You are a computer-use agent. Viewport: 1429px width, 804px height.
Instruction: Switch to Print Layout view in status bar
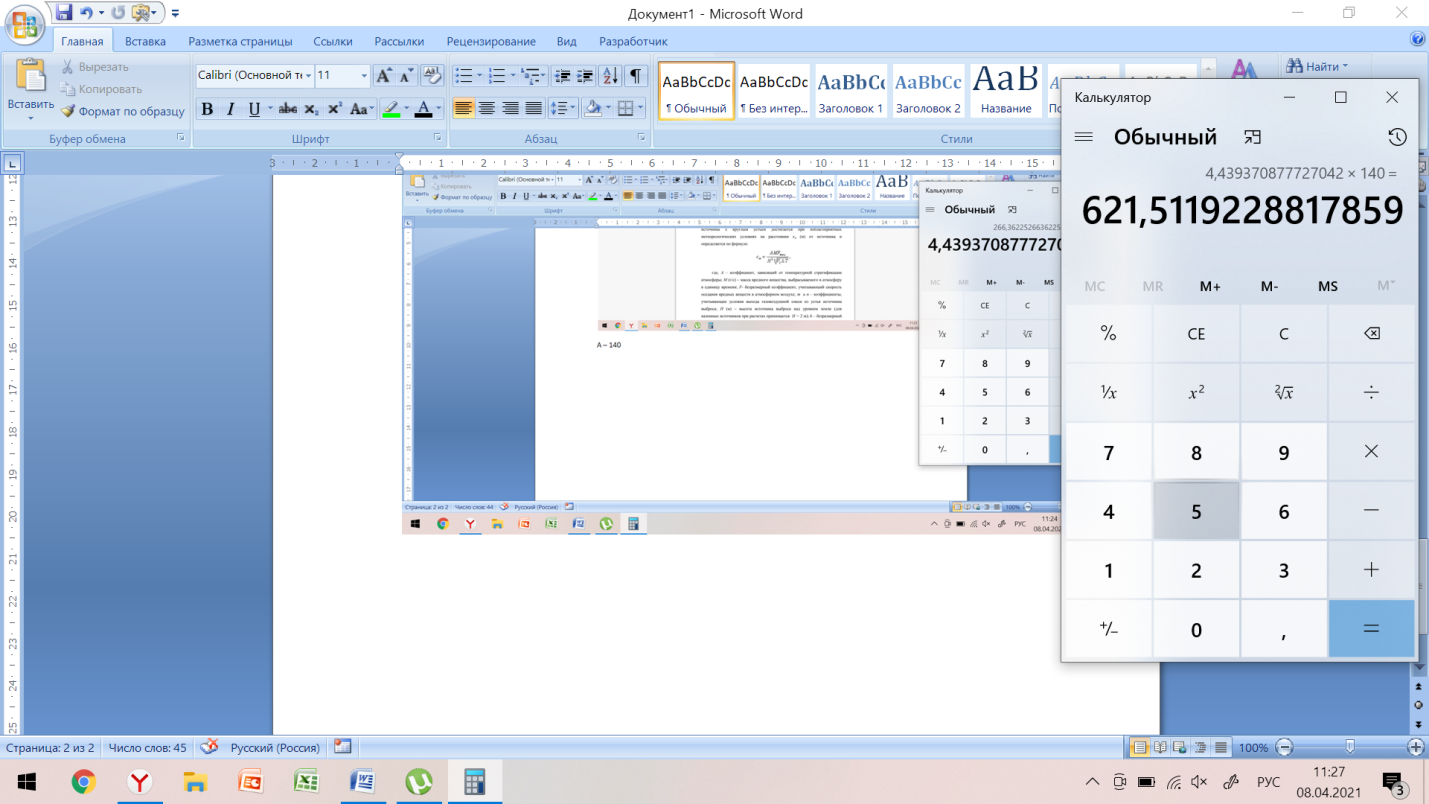pos(1139,747)
